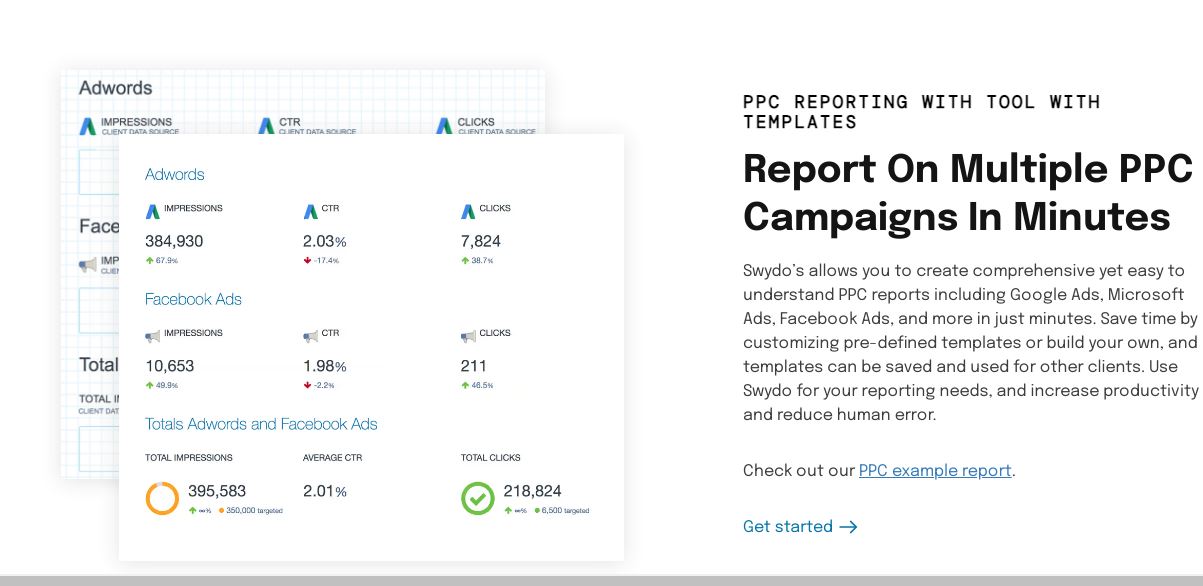Click Totals Adwords and Facebook Ads heading
The width and height of the screenshot is (1203, 586).
click(x=261, y=424)
